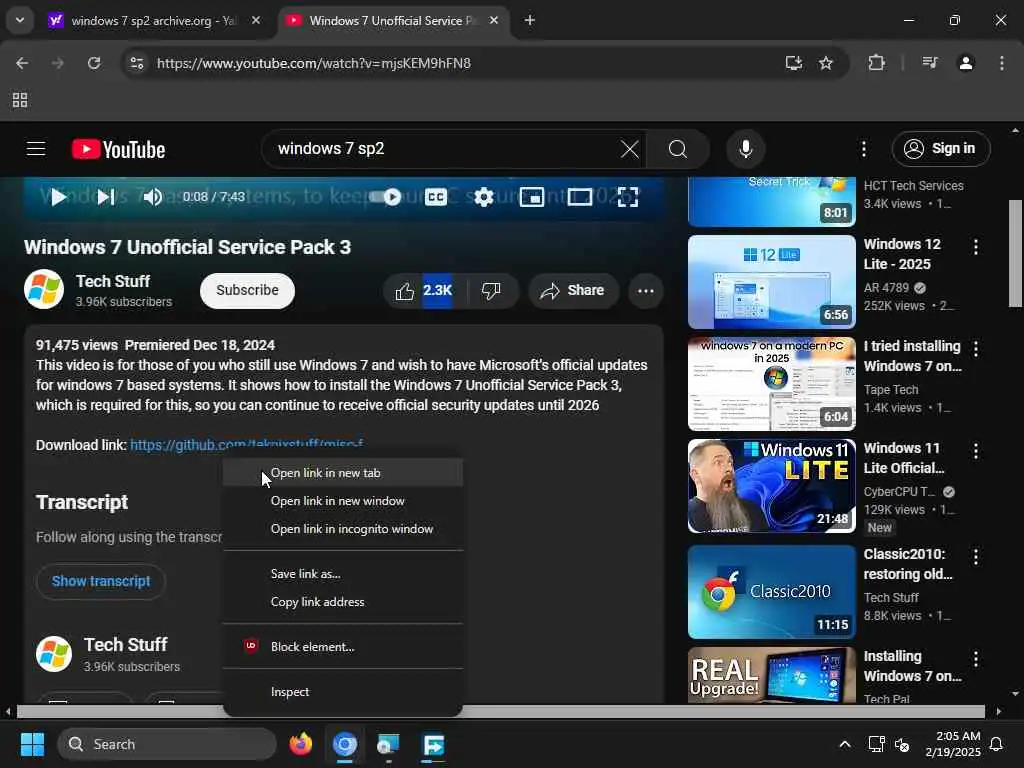Open media controls icon in toolbar
The width and height of the screenshot is (1024, 768).
click(x=930, y=63)
